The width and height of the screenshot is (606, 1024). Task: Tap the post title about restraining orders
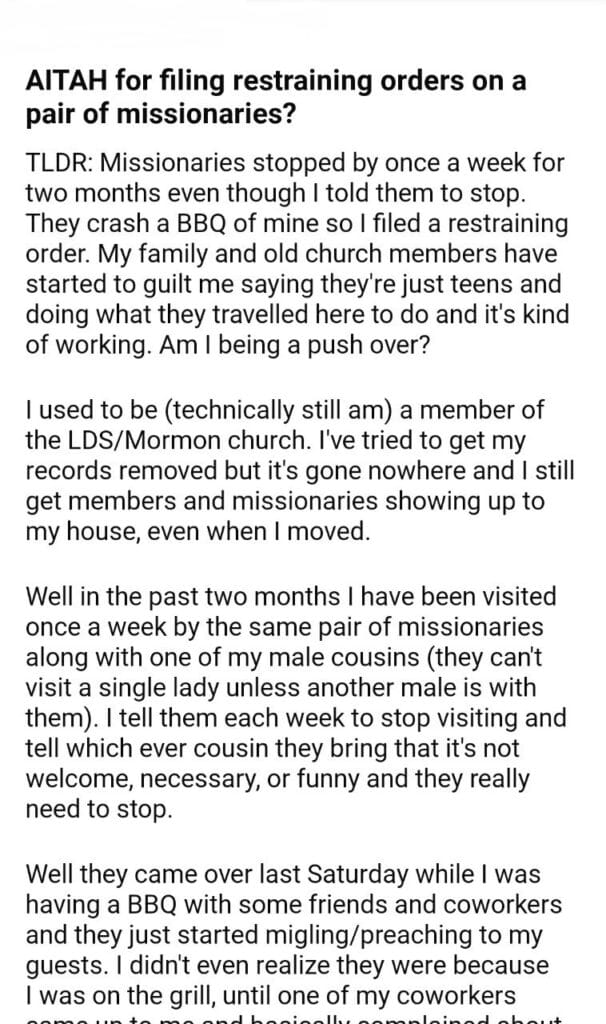[275, 97]
